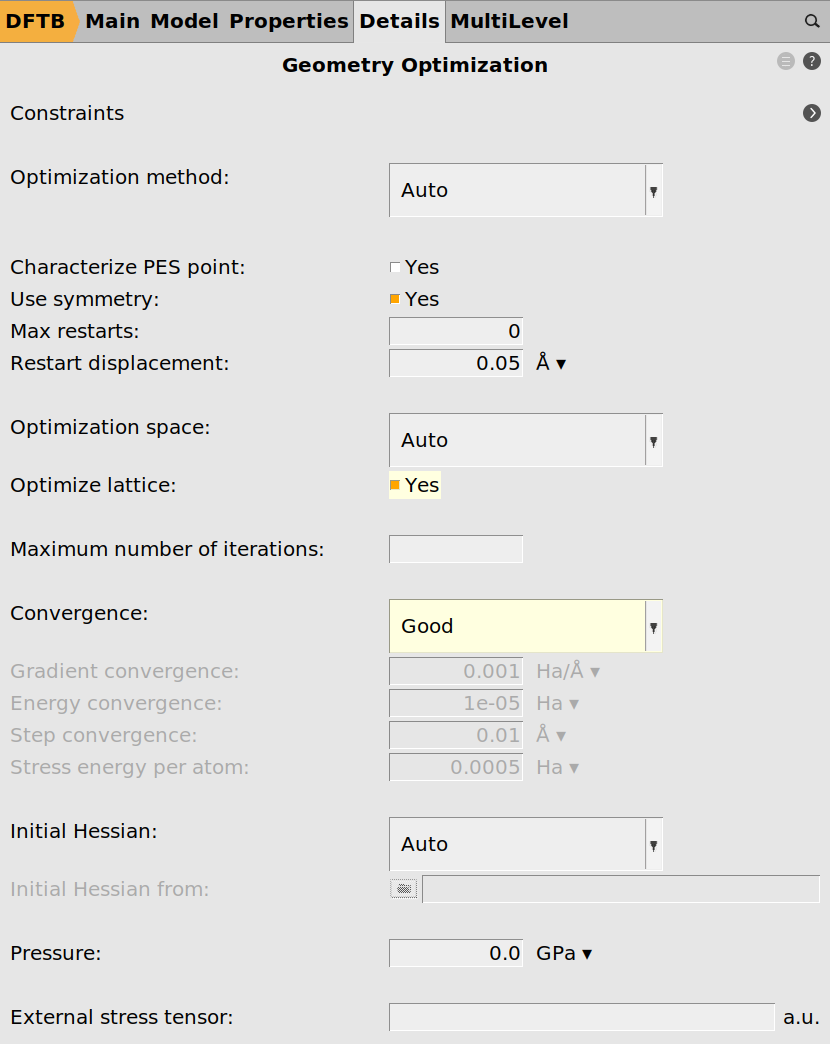Viewport: 830px width, 1044px height.
Task: Uncheck the Optimize lattice option
Action: click(x=395, y=485)
